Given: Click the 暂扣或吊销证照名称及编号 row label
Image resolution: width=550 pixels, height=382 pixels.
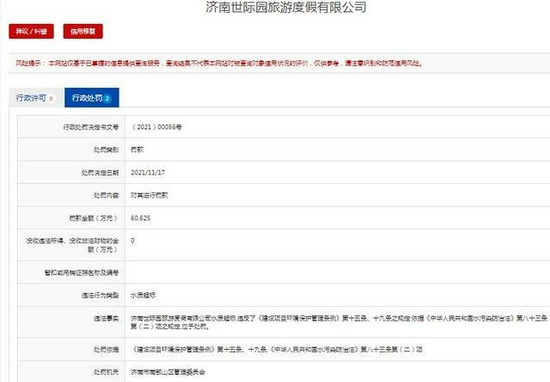Looking at the screenshot, I should point(81,273).
